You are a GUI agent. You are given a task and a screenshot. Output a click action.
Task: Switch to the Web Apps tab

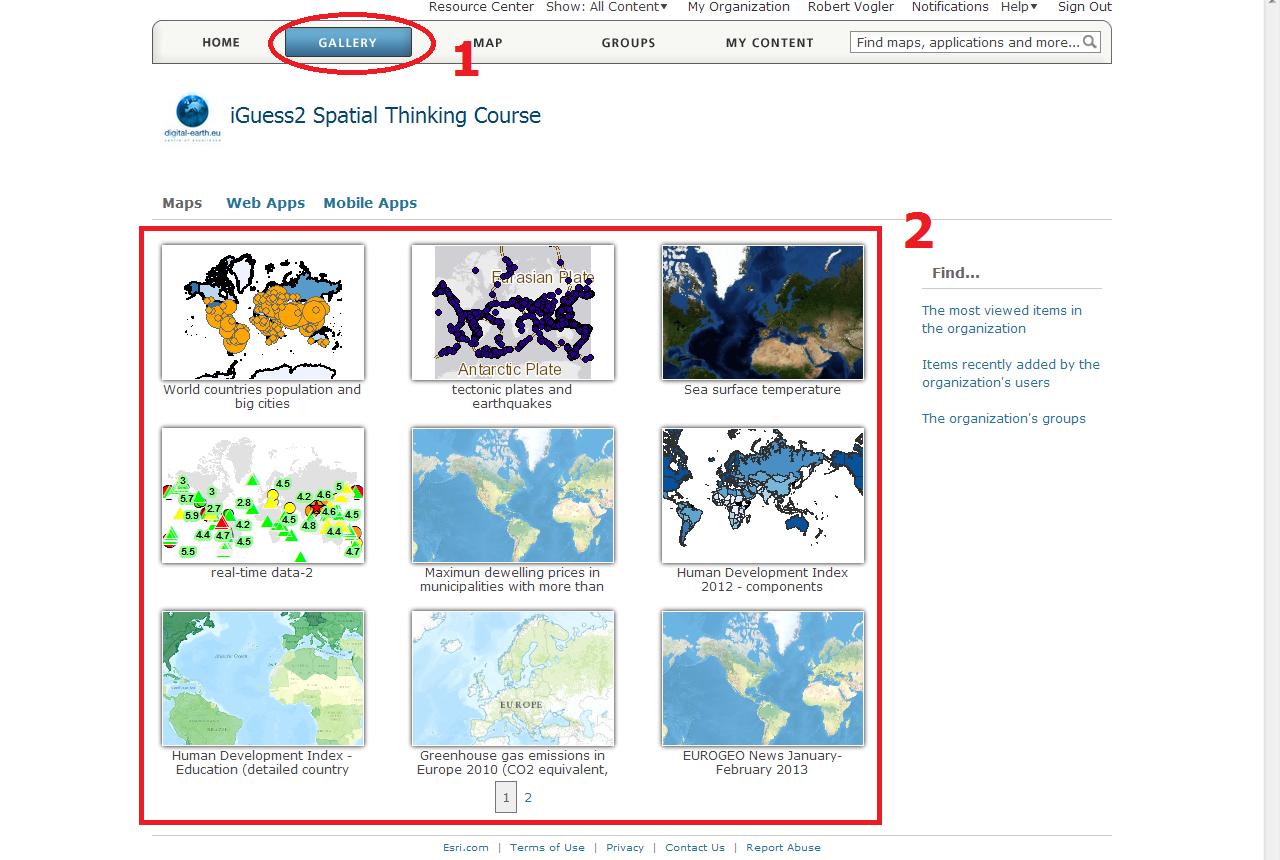(265, 203)
